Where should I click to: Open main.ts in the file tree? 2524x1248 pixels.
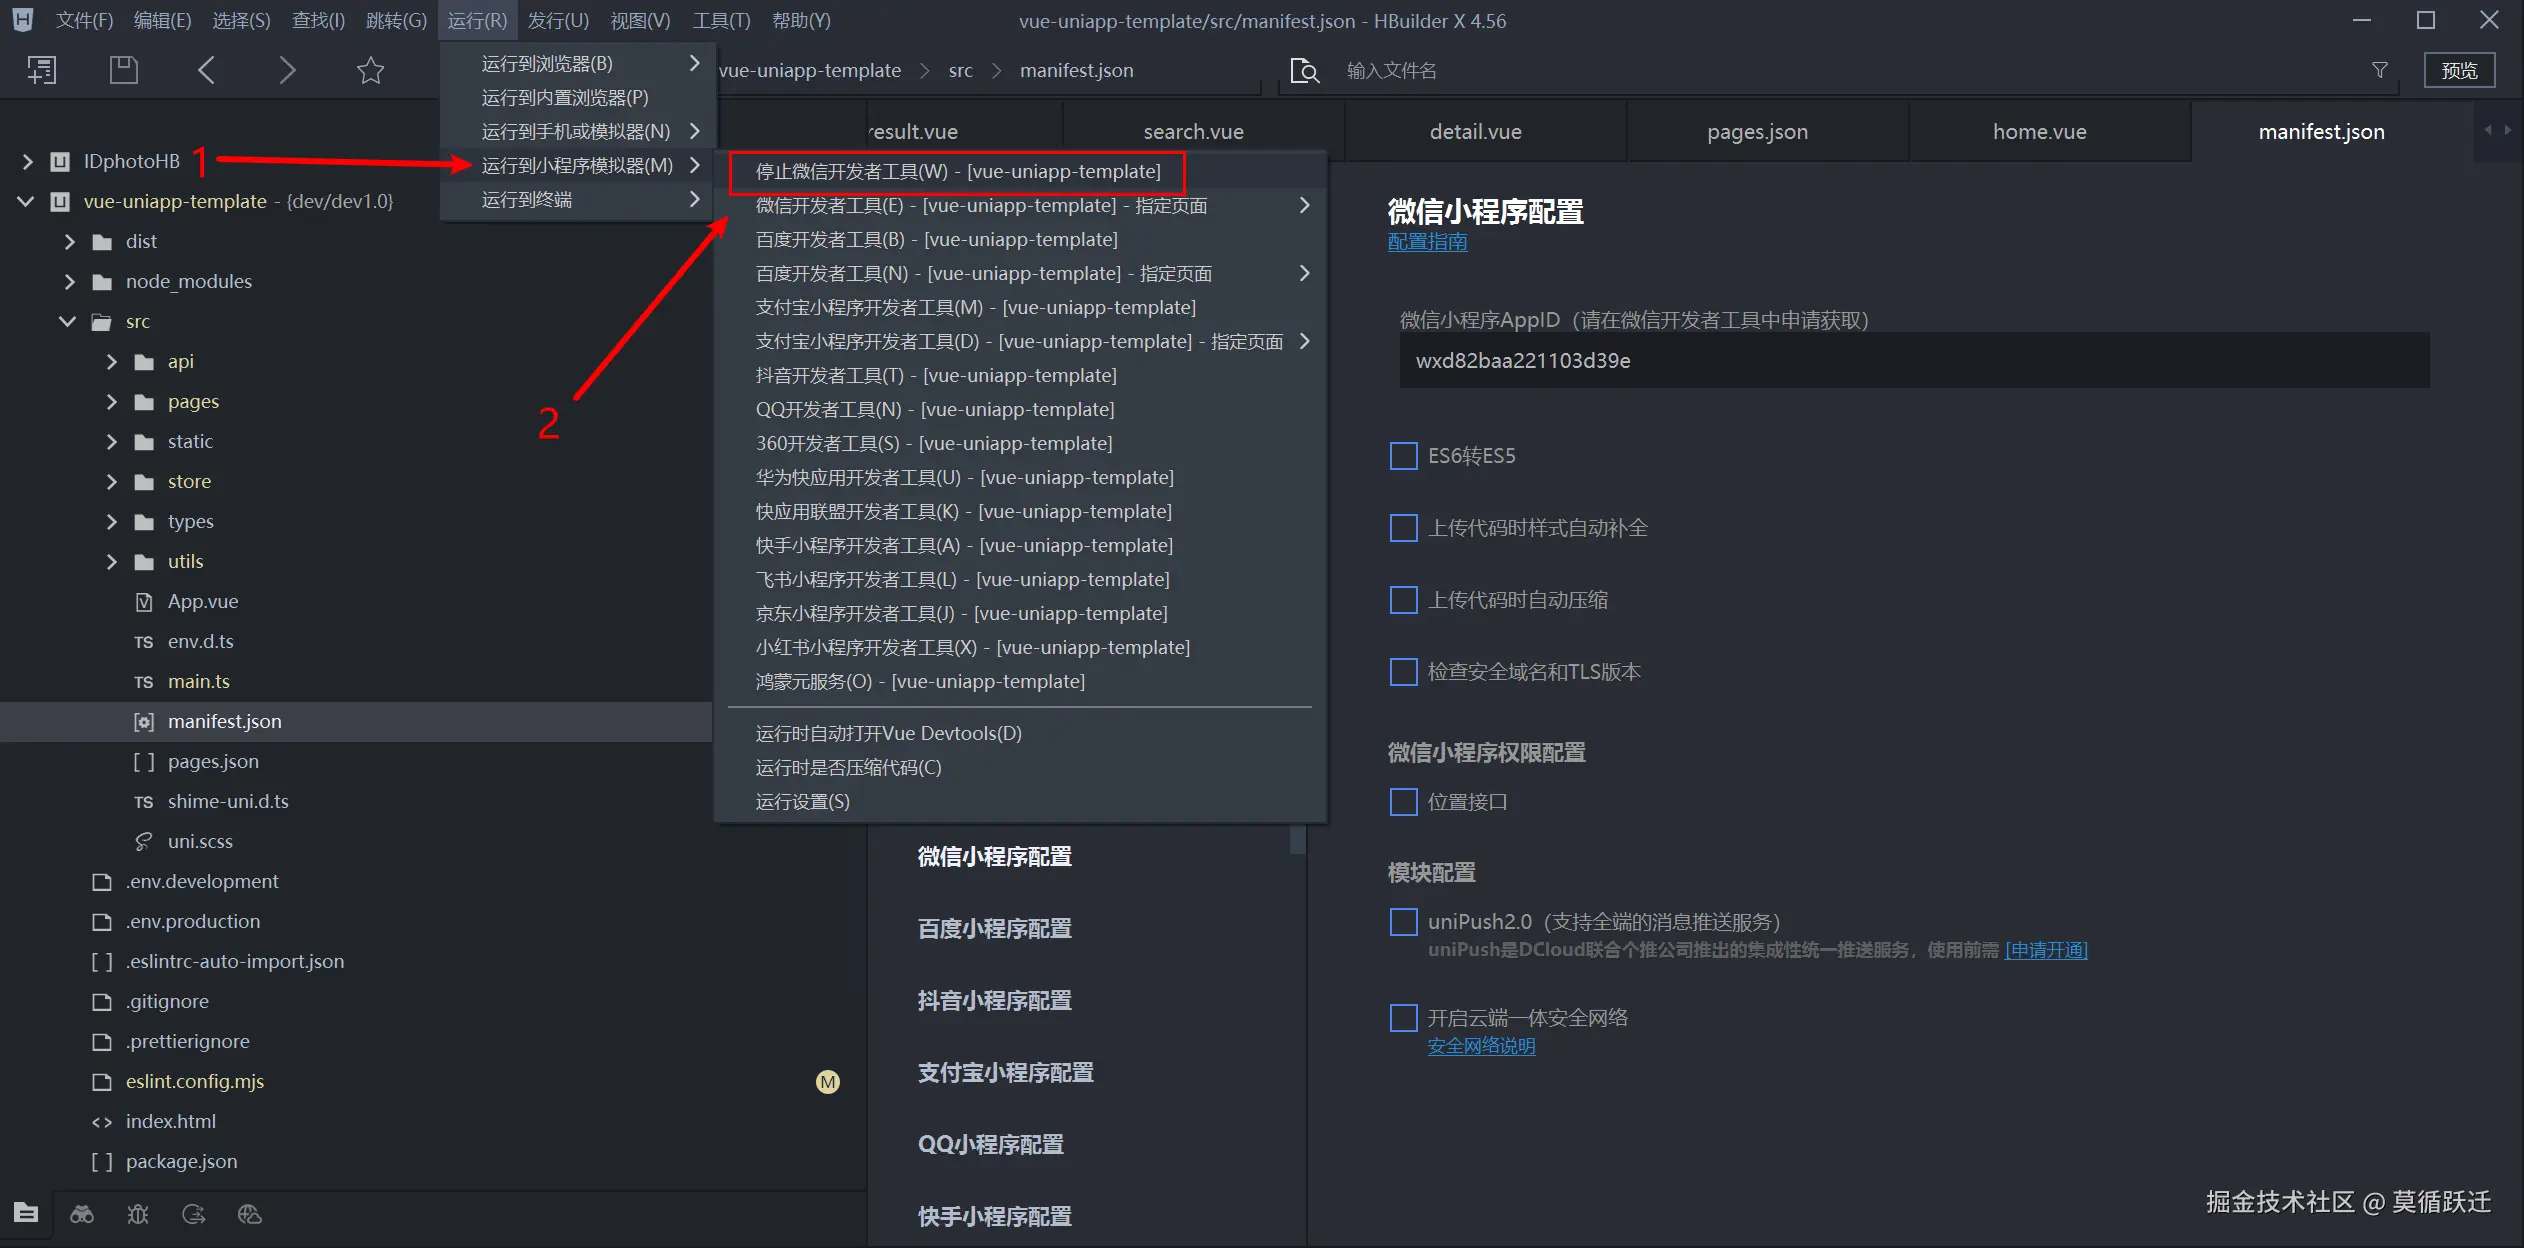198,682
